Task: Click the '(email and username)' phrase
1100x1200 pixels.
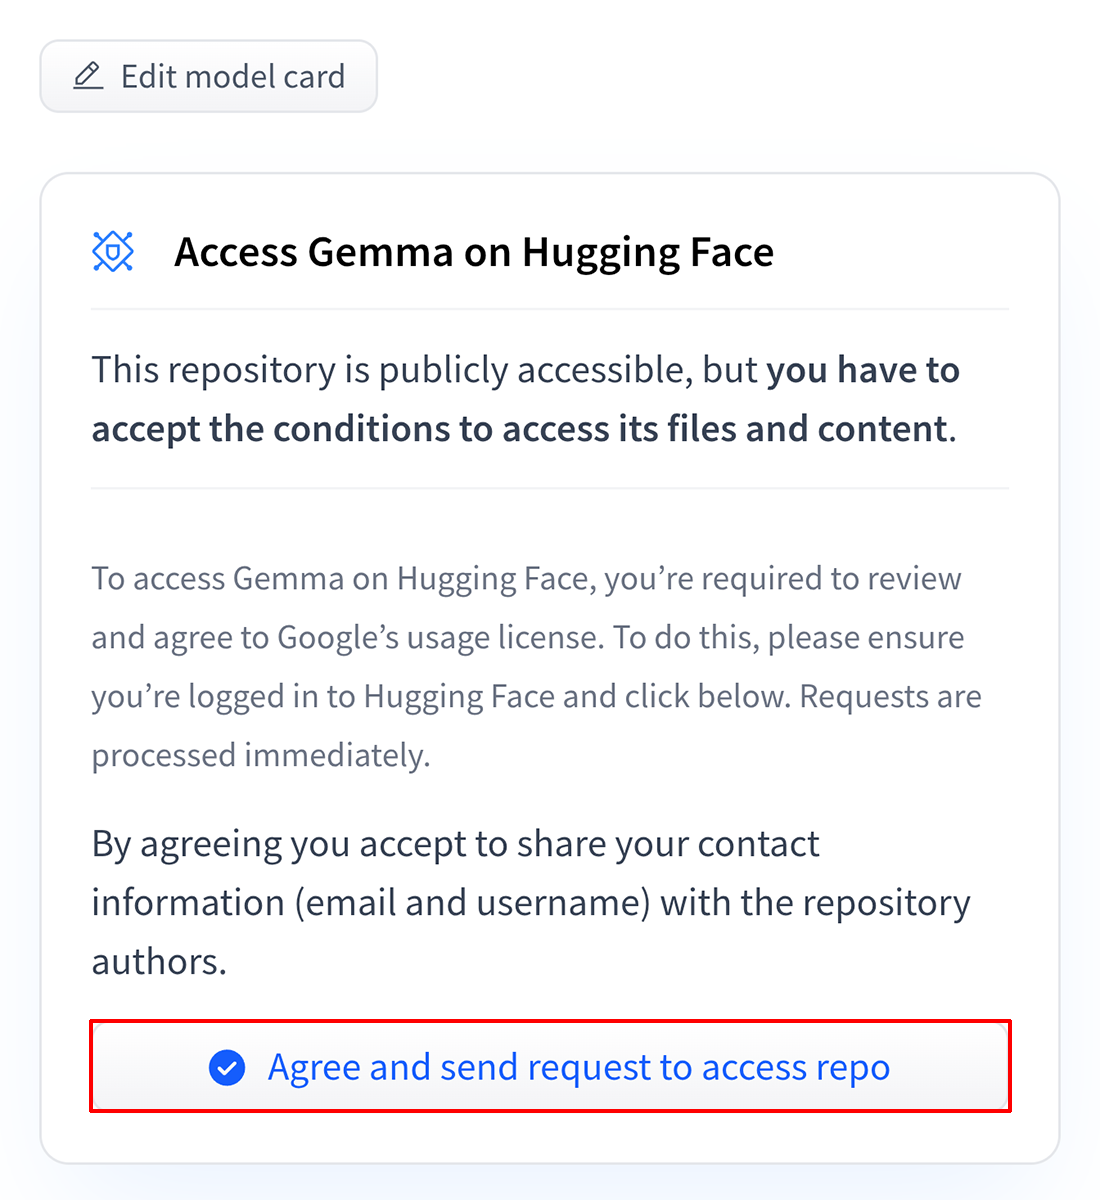Action: (x=472, y=903)
